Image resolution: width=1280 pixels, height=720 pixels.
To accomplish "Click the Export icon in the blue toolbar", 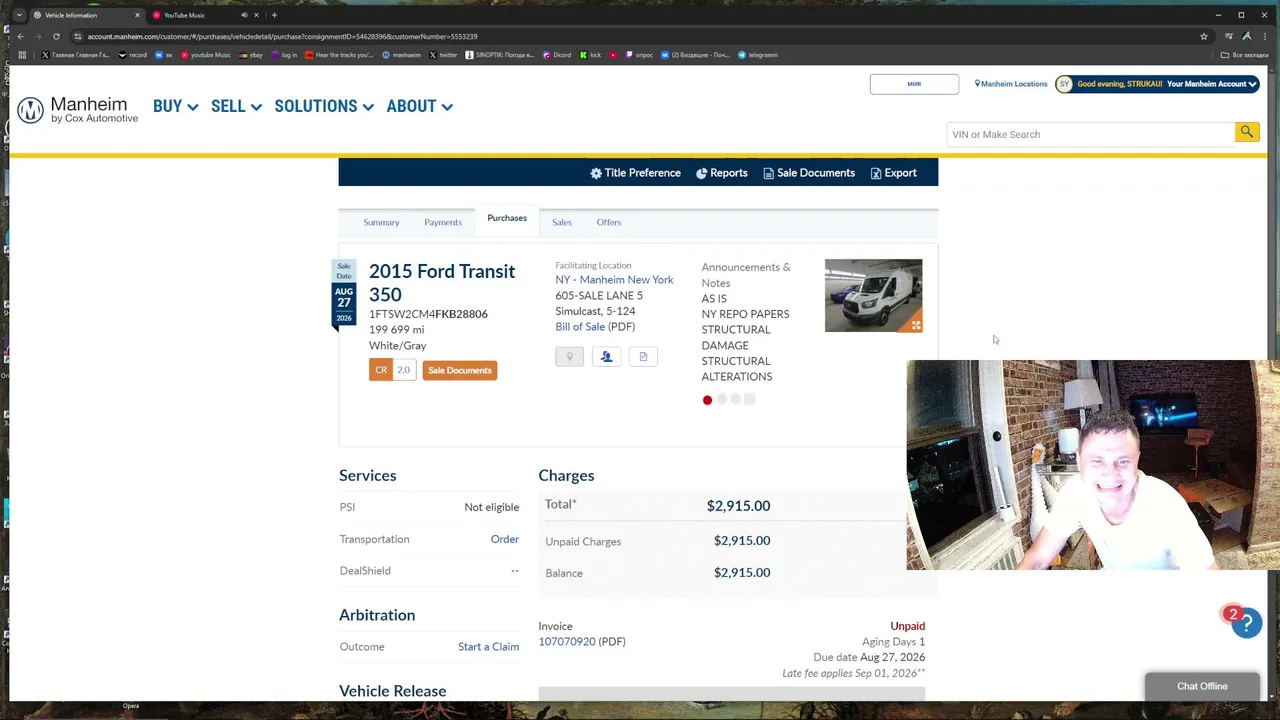I will point(876,173).
